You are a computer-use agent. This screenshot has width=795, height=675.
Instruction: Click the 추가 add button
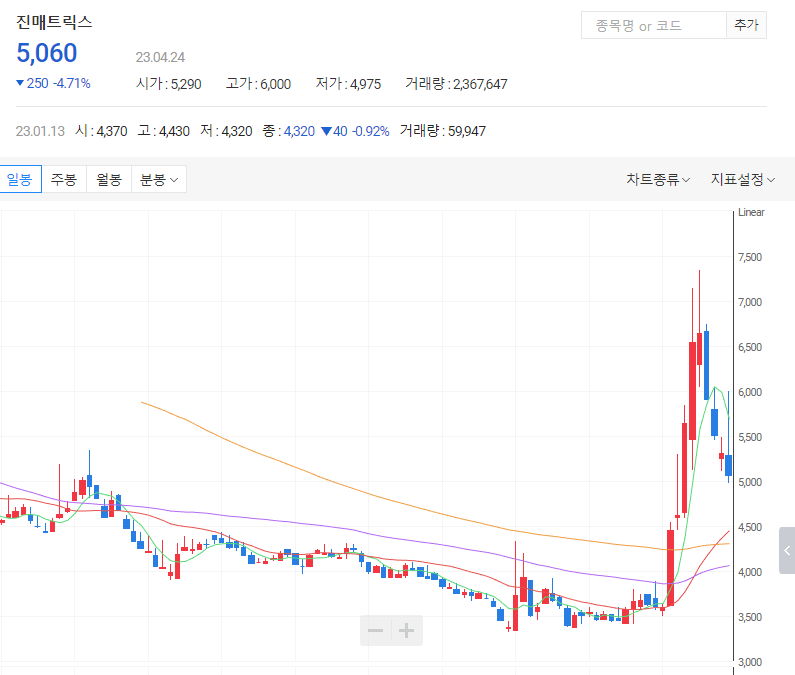click(746, 25)
